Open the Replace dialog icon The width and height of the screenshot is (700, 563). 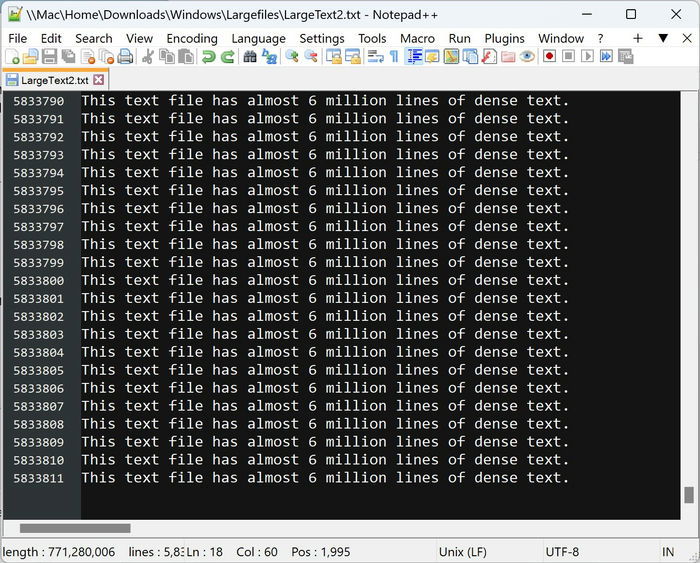click(269, 57)
